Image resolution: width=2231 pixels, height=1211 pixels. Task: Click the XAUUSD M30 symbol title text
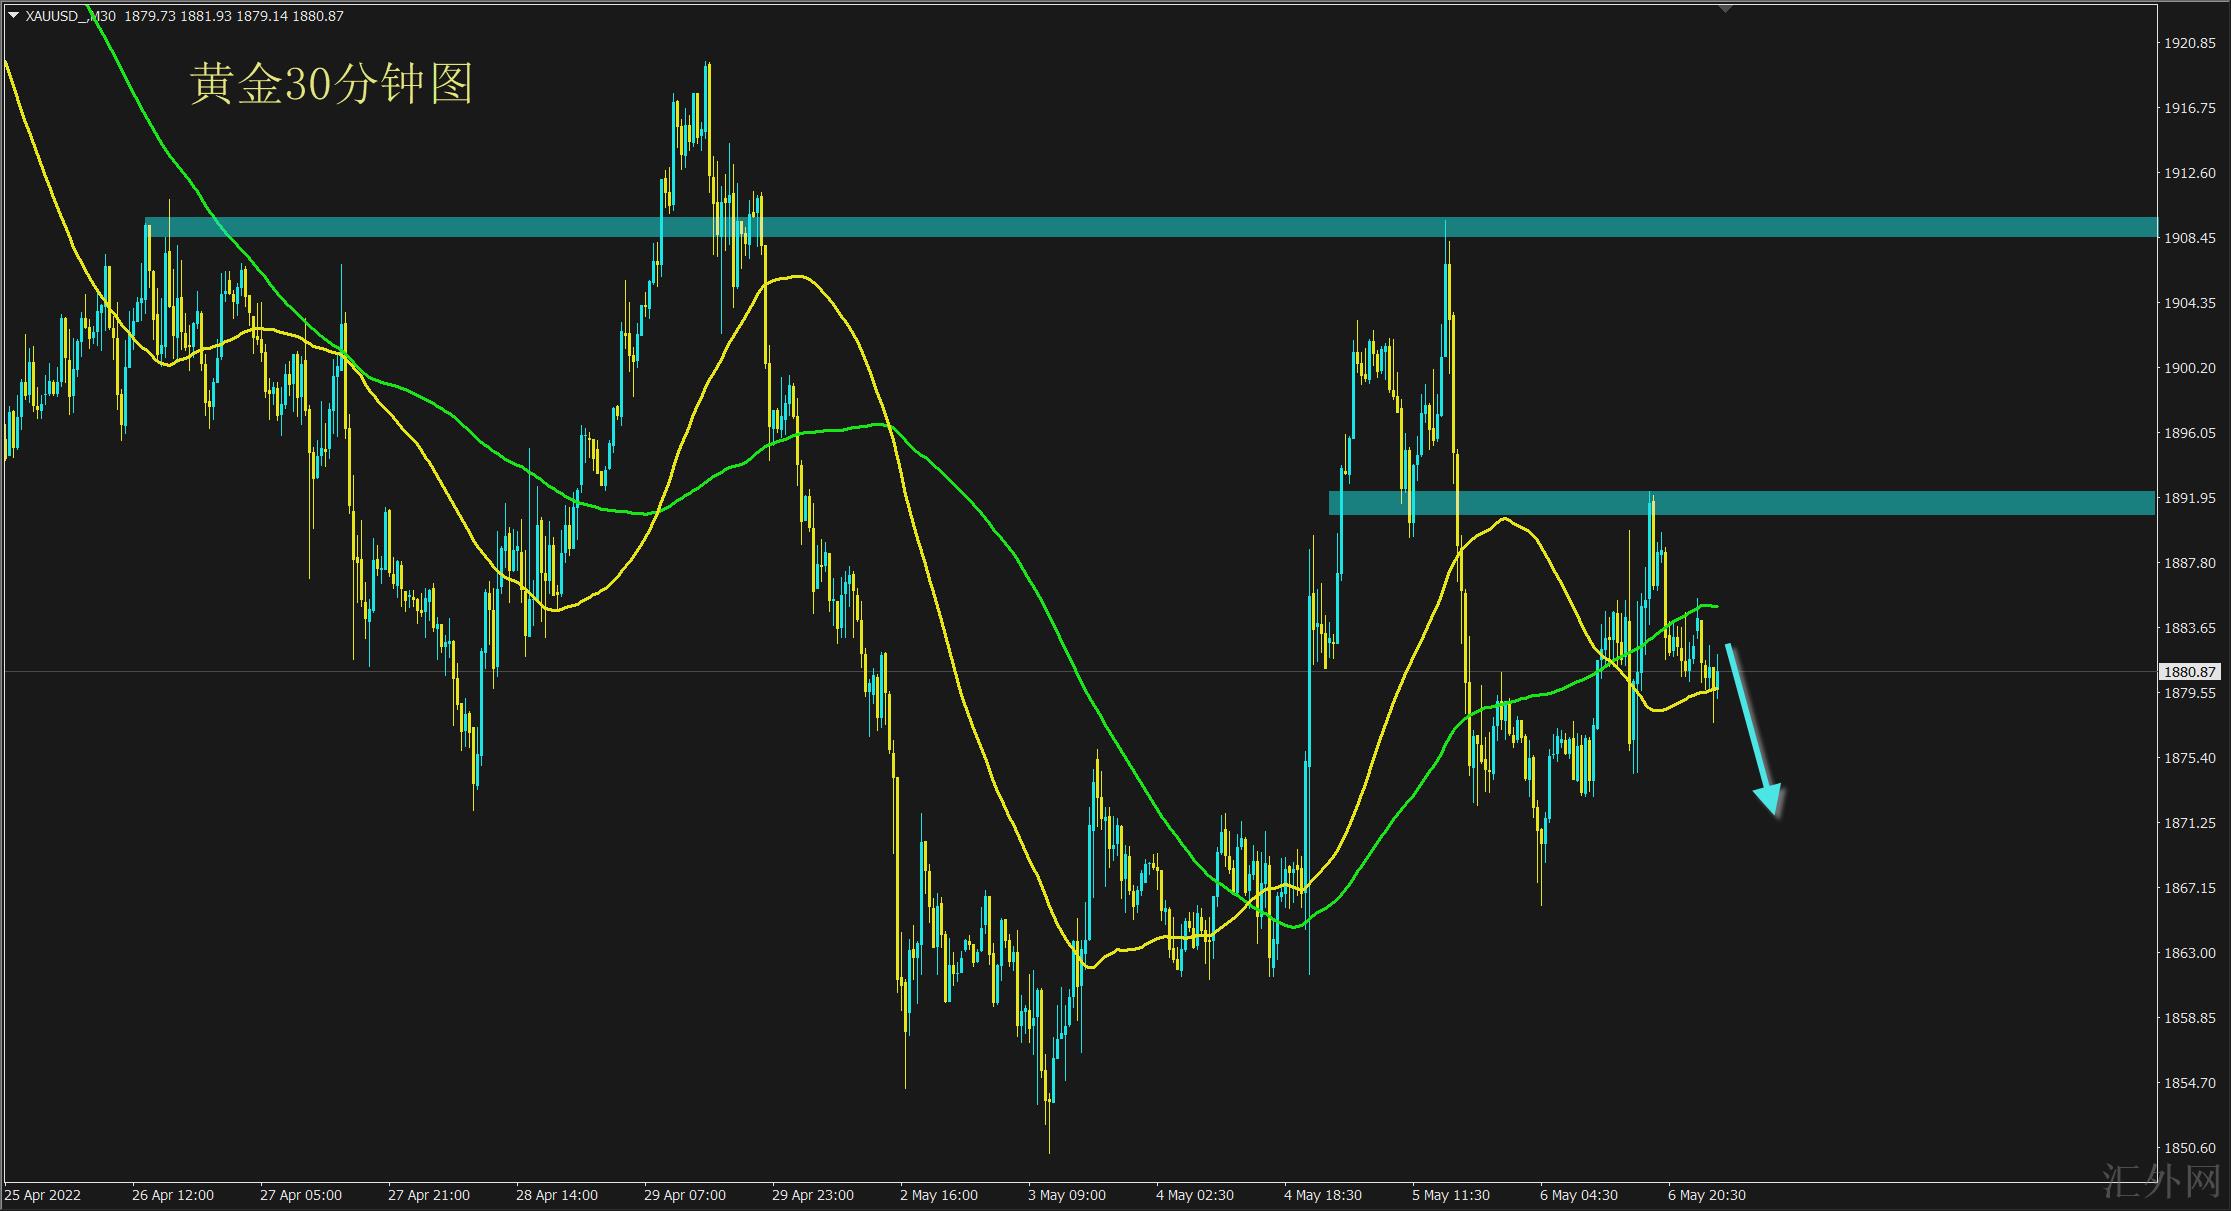pos(70,16)
